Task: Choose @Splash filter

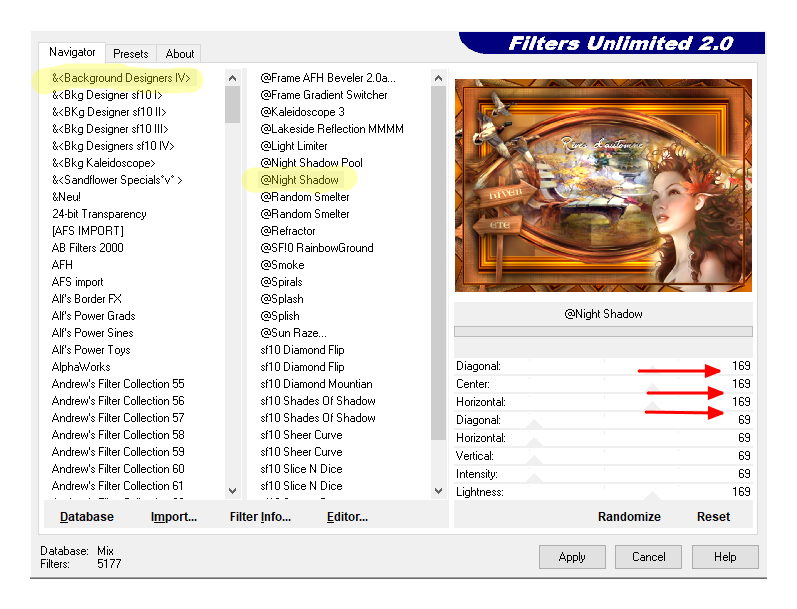Action: (282, 299)
